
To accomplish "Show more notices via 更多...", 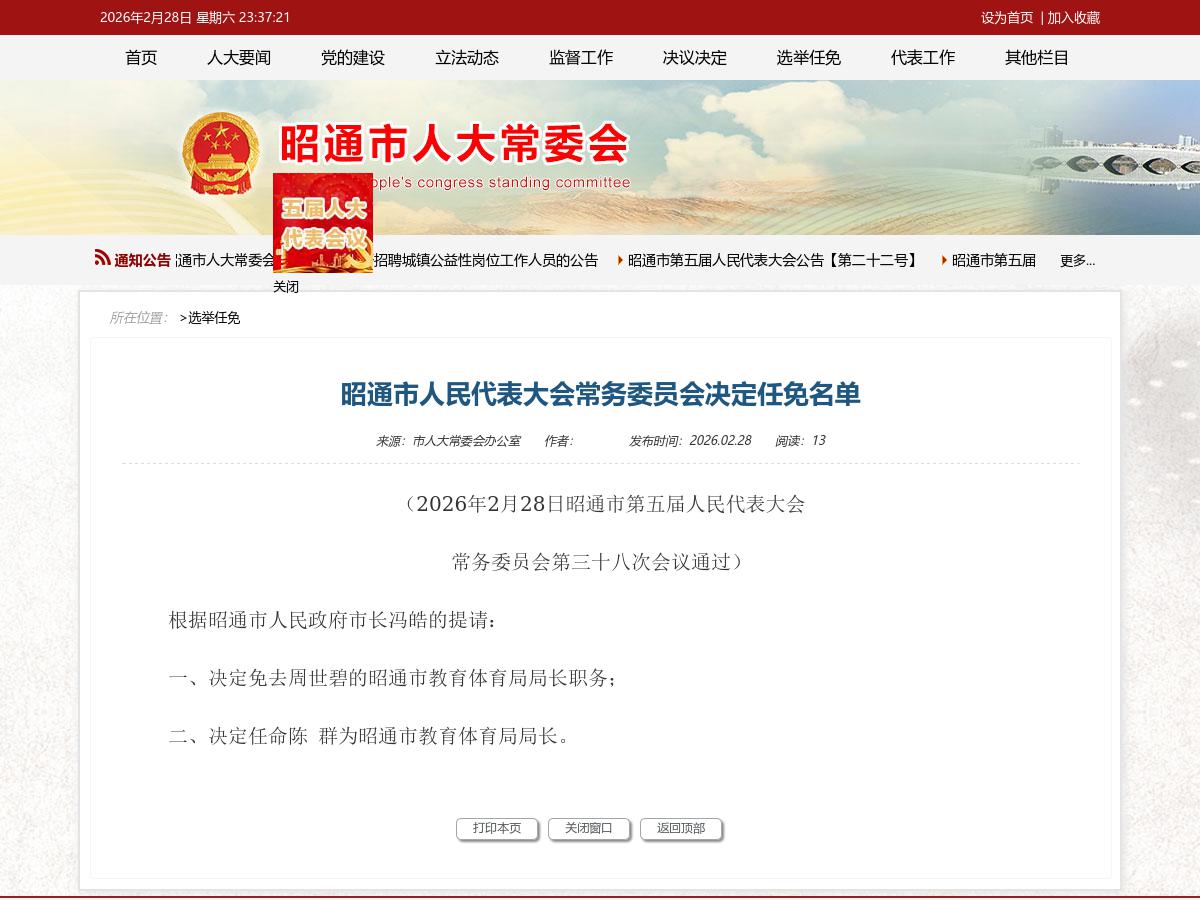I will pyautogui.click(x=1077, y=261).
